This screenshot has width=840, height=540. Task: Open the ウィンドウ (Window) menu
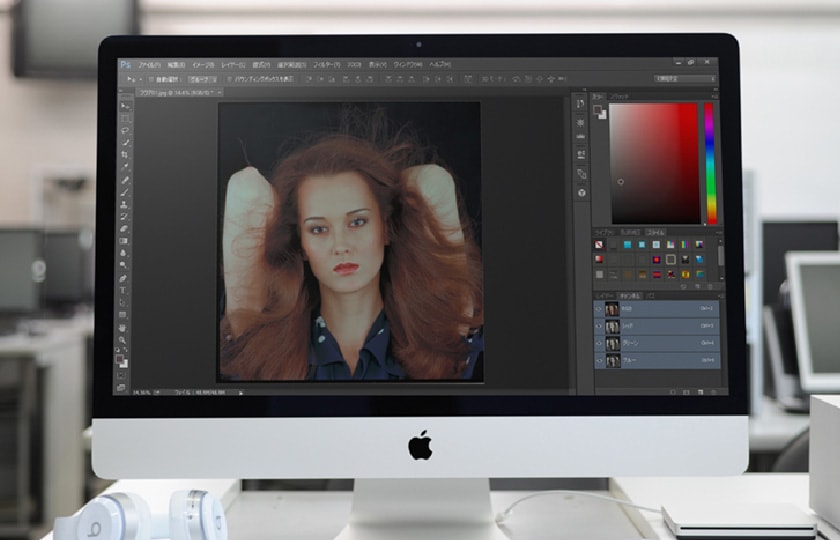click(x=408, y=65)
